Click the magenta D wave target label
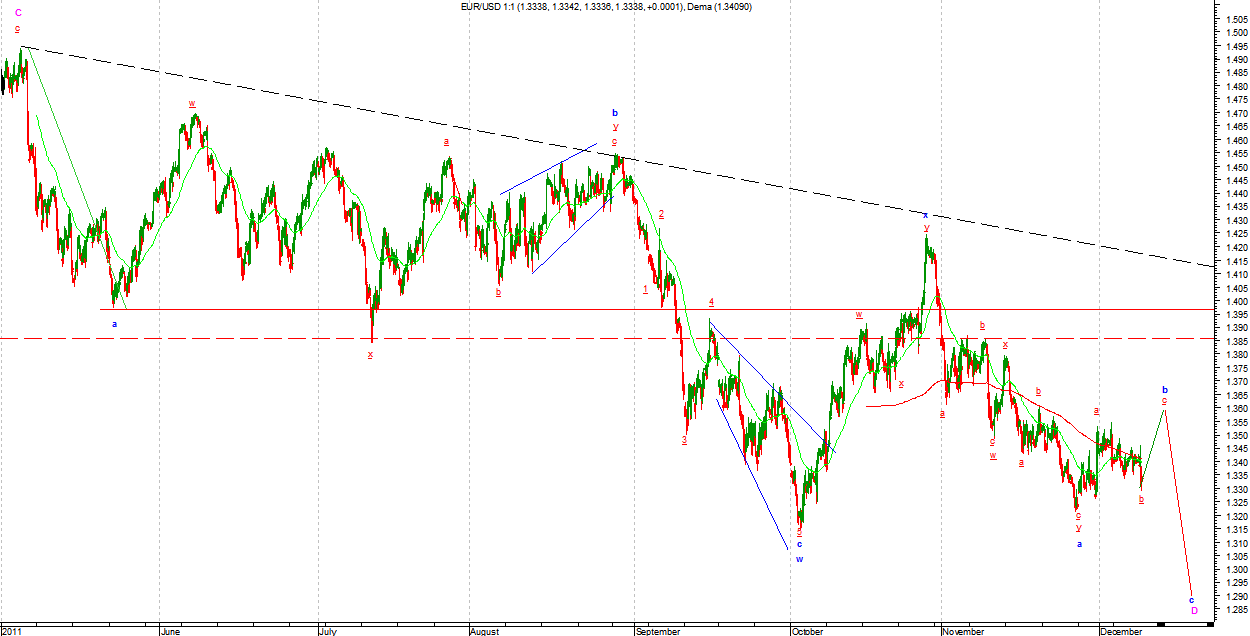The height and width of the screenshot is (636, 1250). [x=1194, y=610]
